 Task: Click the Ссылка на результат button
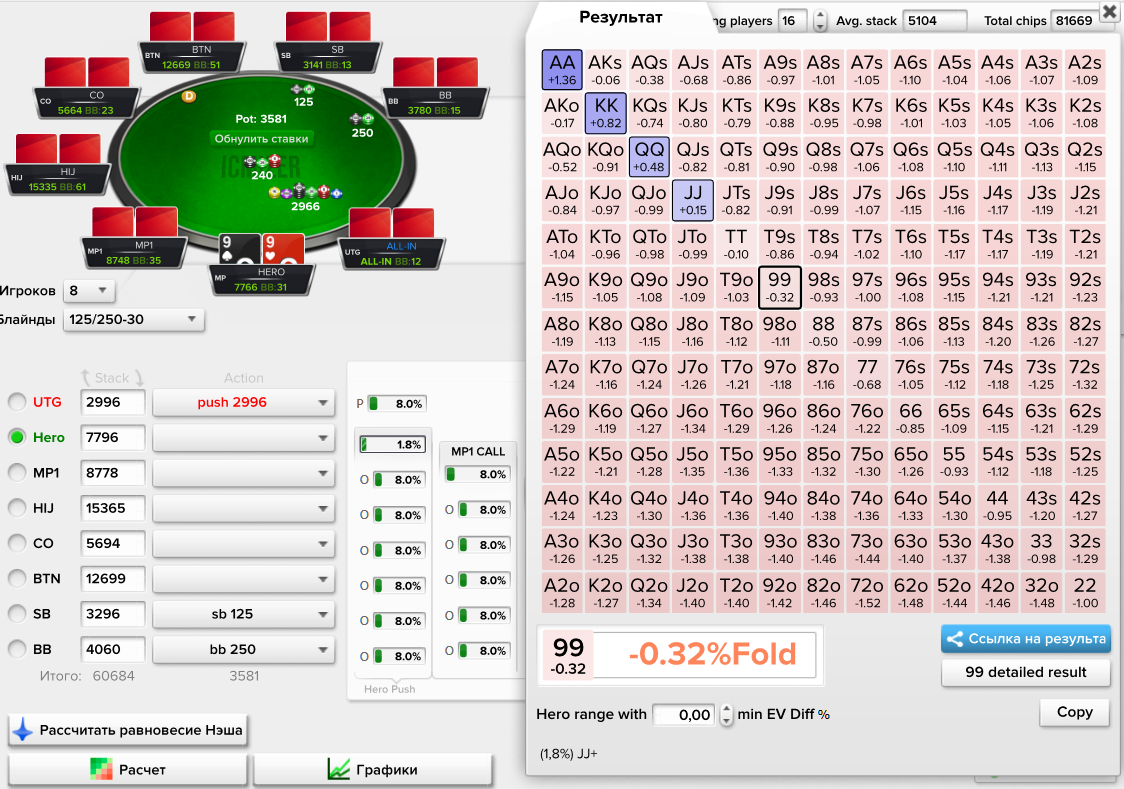[1026, 639]
